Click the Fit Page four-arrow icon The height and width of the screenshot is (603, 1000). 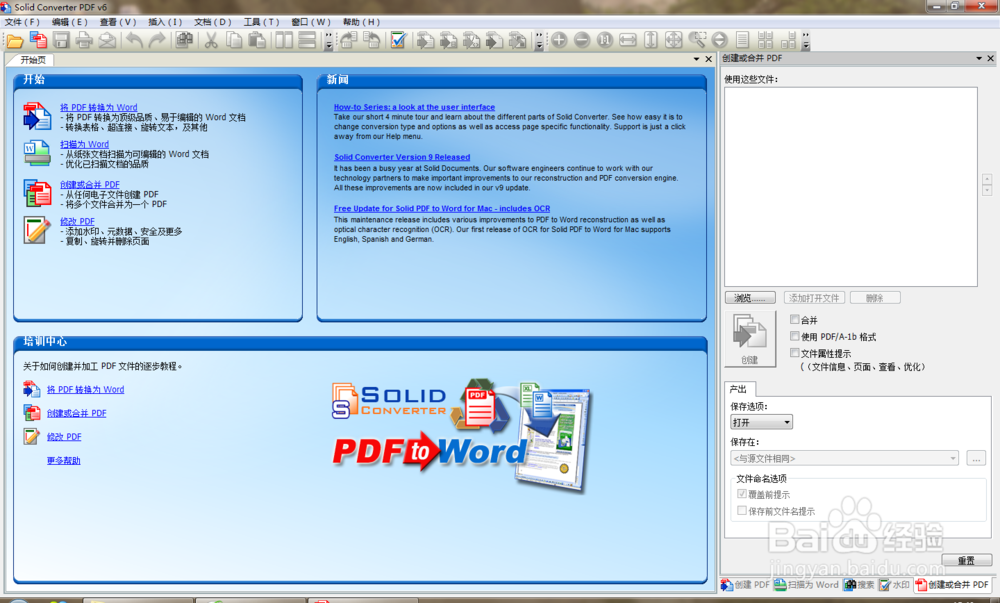pyautogui.click(x=673, y=40)
